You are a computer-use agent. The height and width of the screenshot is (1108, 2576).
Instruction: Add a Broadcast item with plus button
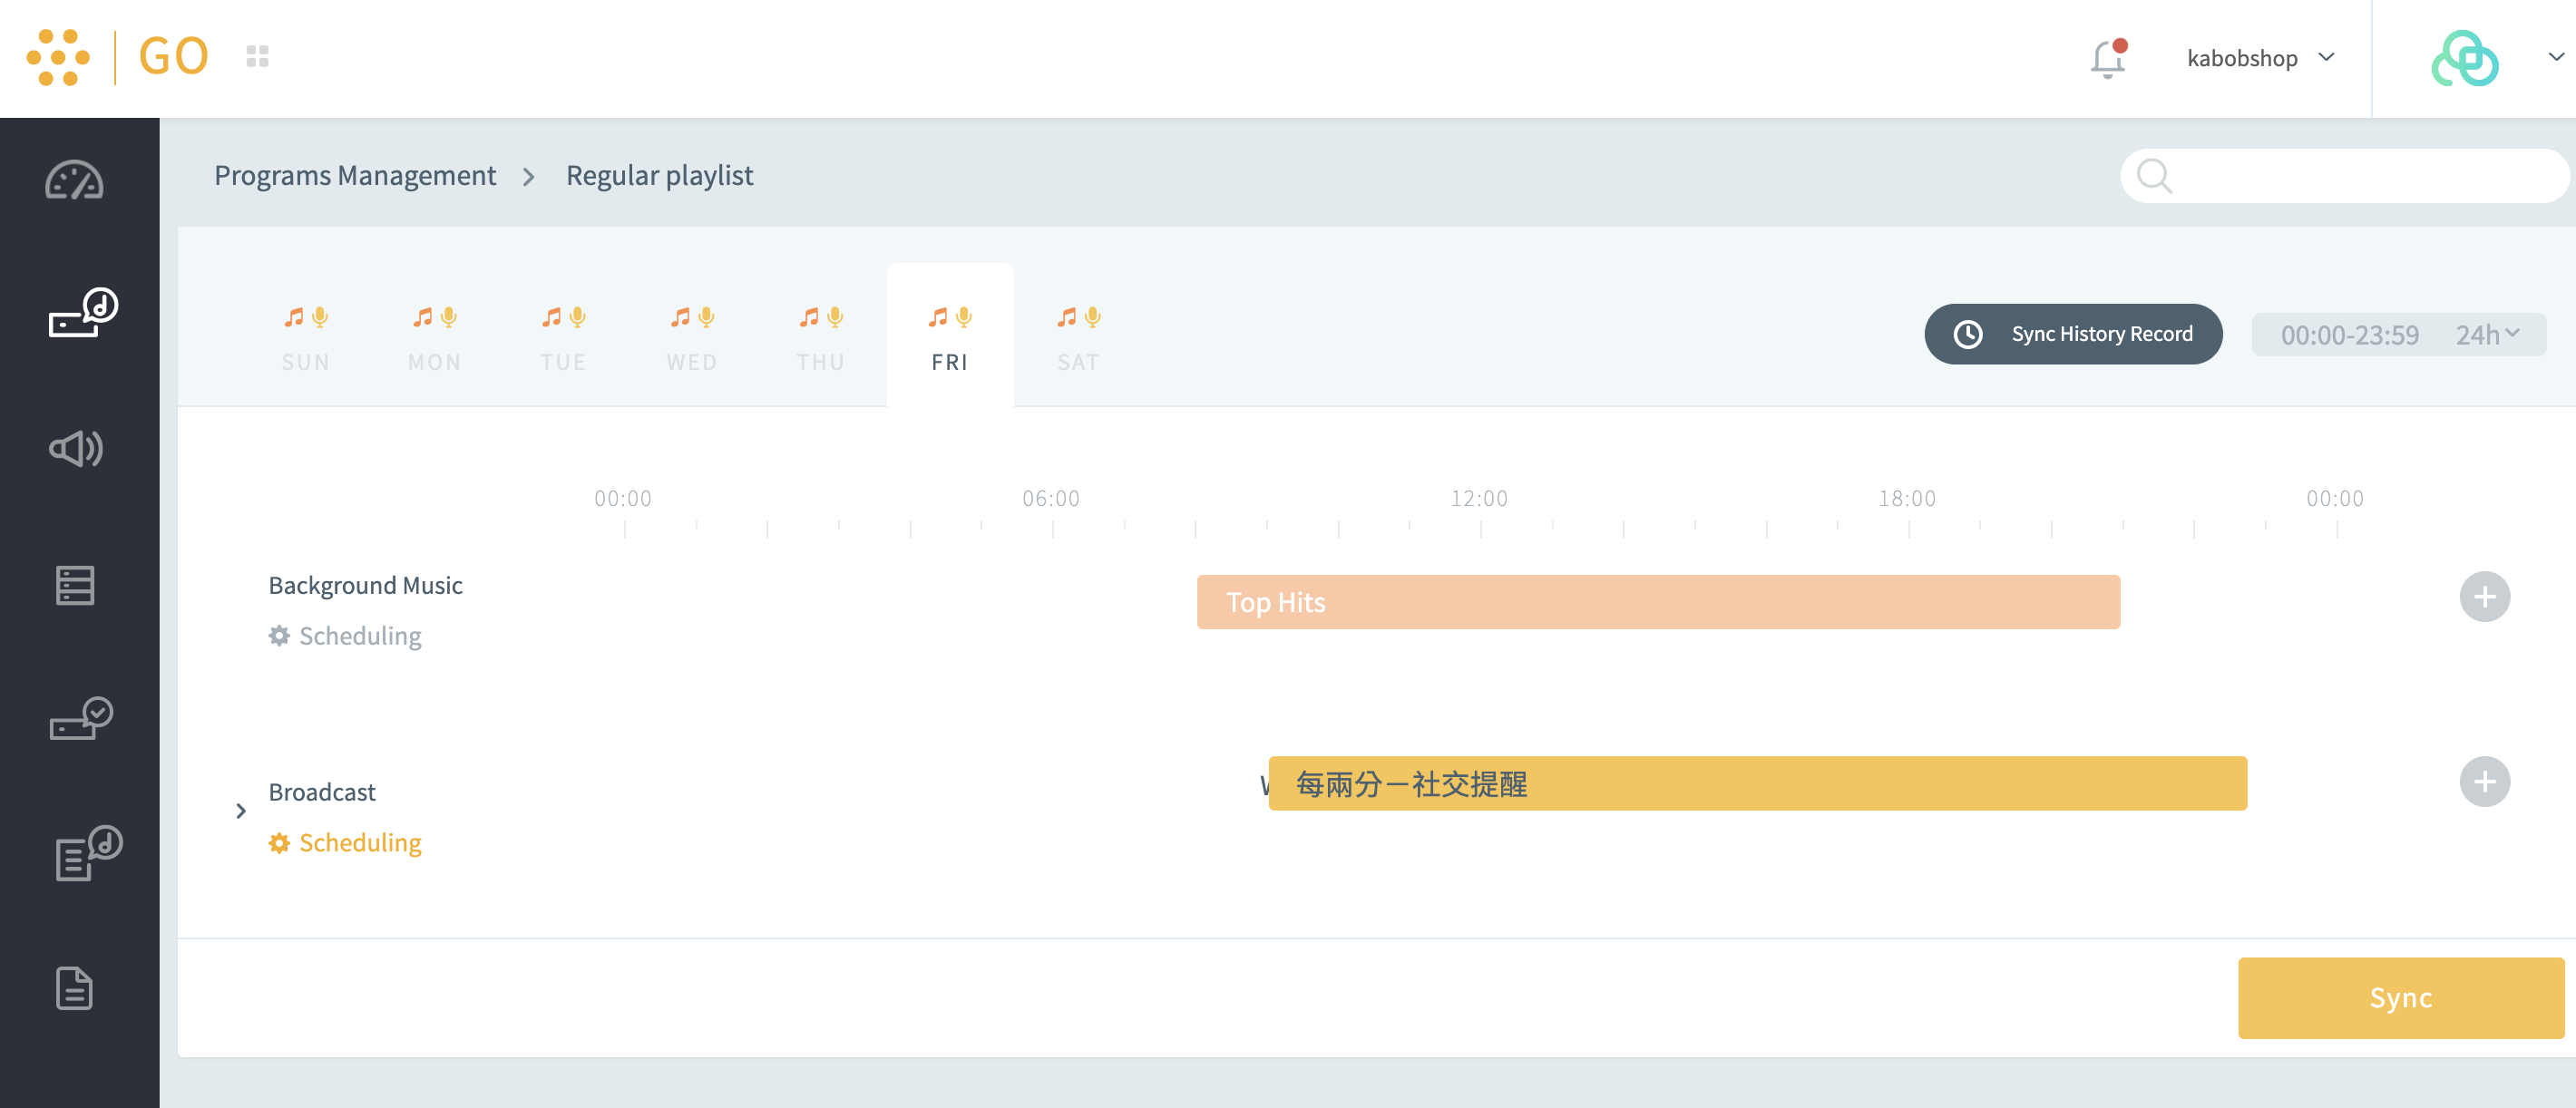(2484, 782)
